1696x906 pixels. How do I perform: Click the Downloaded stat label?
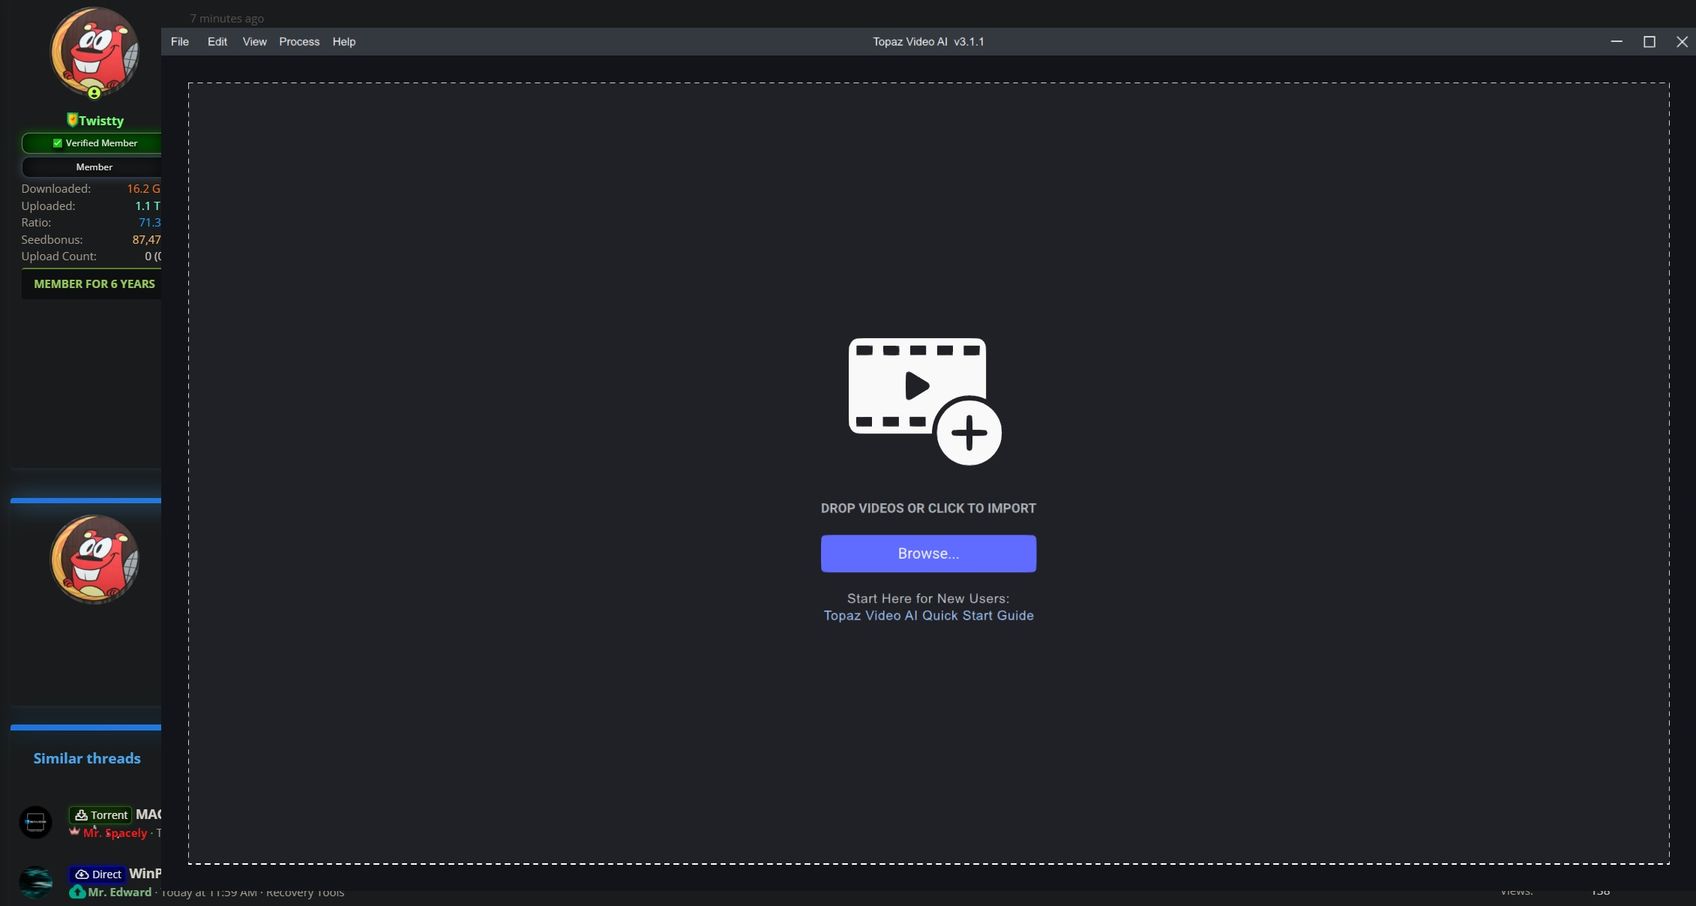click(x=56, y=189)
